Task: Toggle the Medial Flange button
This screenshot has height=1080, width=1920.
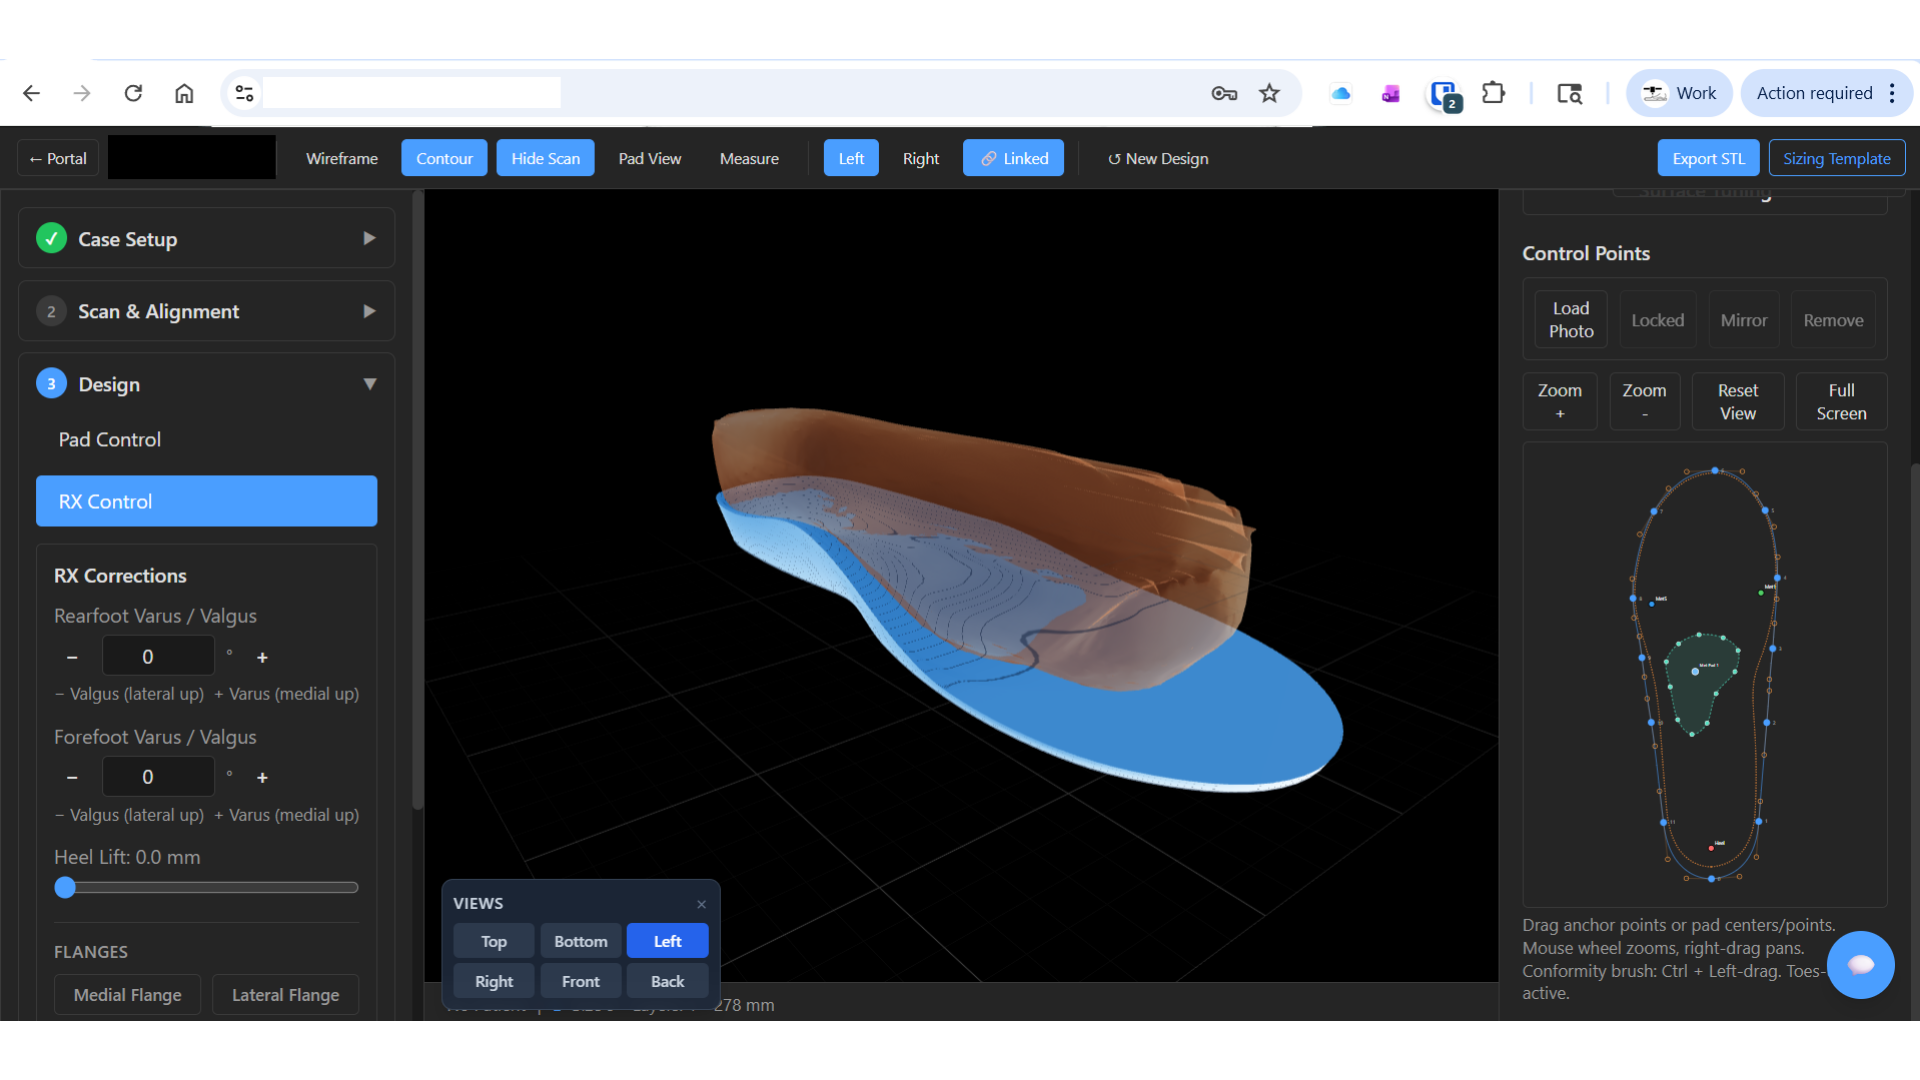Action: pos(127,994)
